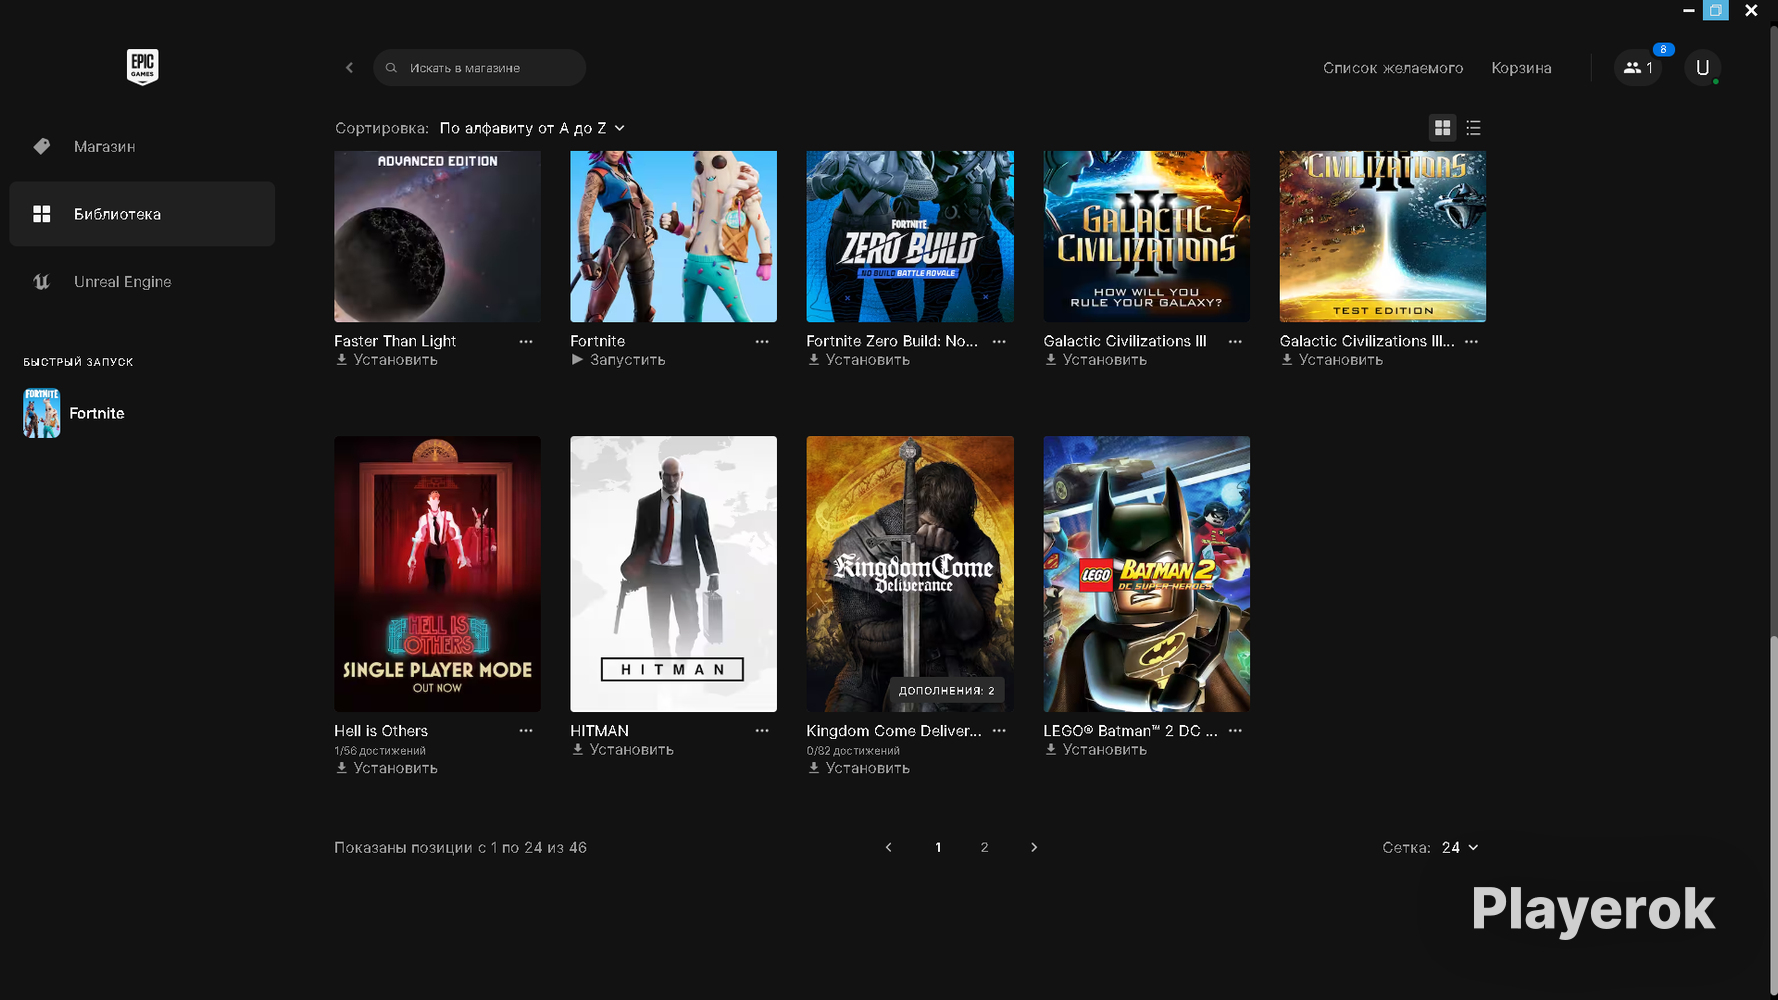Image resolution: width=1778 pixels, height=1000 pixels.
Task: Install Kingdom Come Deliverance
Action: click(x=859, y=768)
